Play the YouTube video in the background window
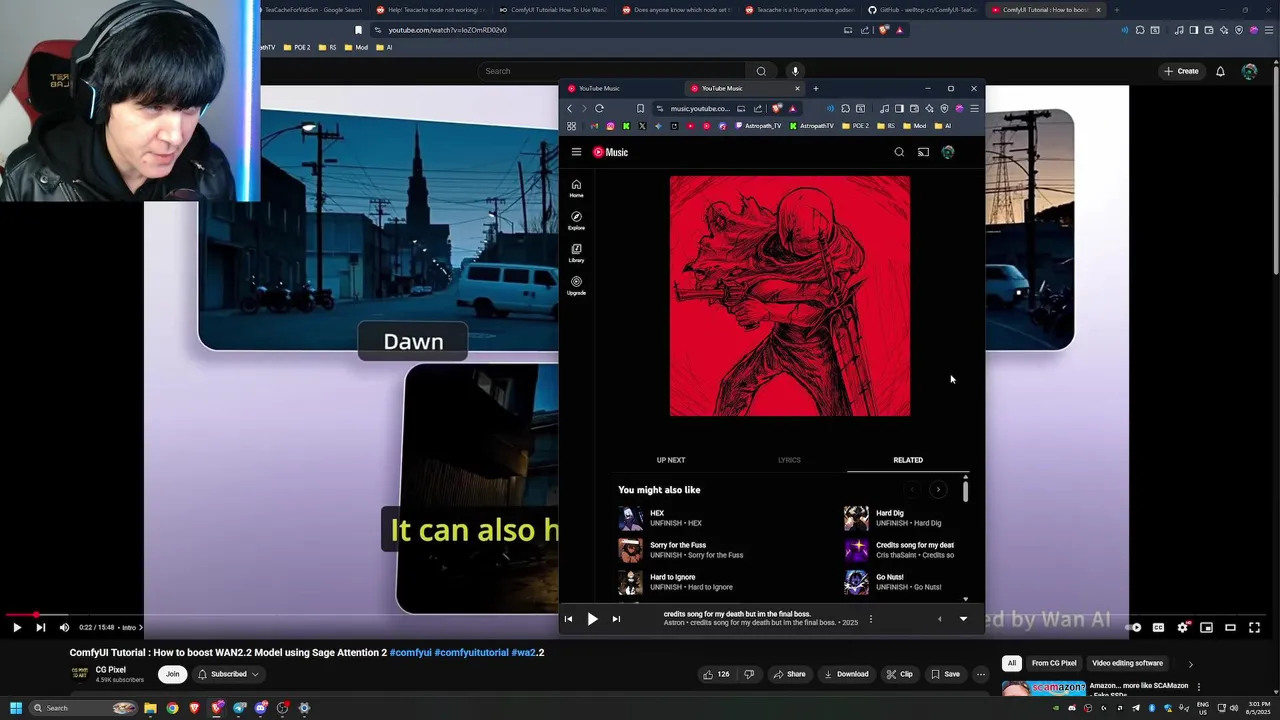 (x=16, y=627)
